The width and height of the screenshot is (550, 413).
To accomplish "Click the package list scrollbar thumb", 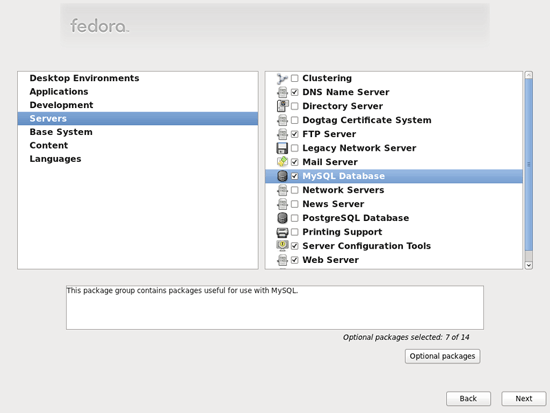I will [529, 165].
